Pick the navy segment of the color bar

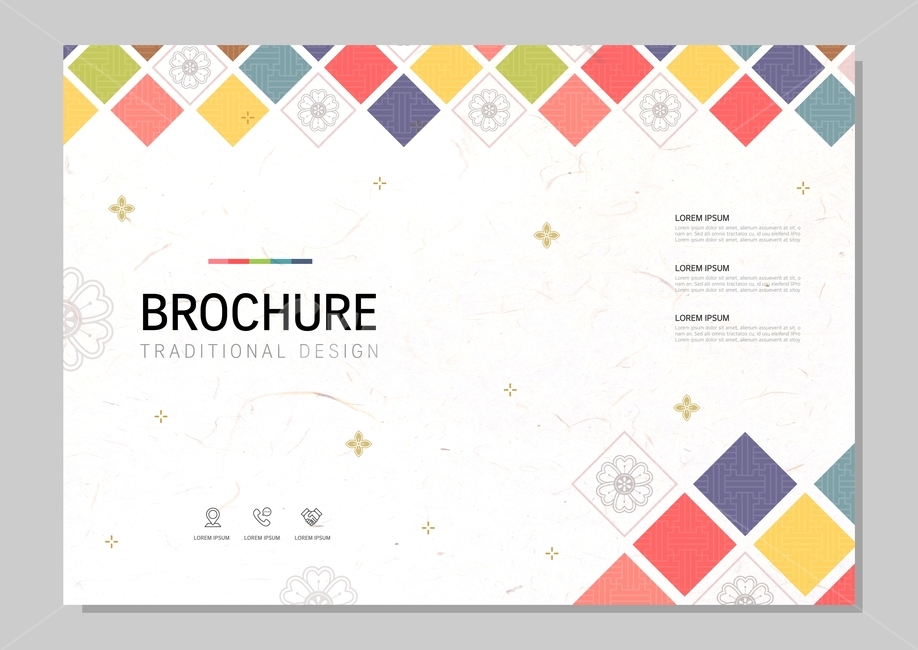pos(302,261)
